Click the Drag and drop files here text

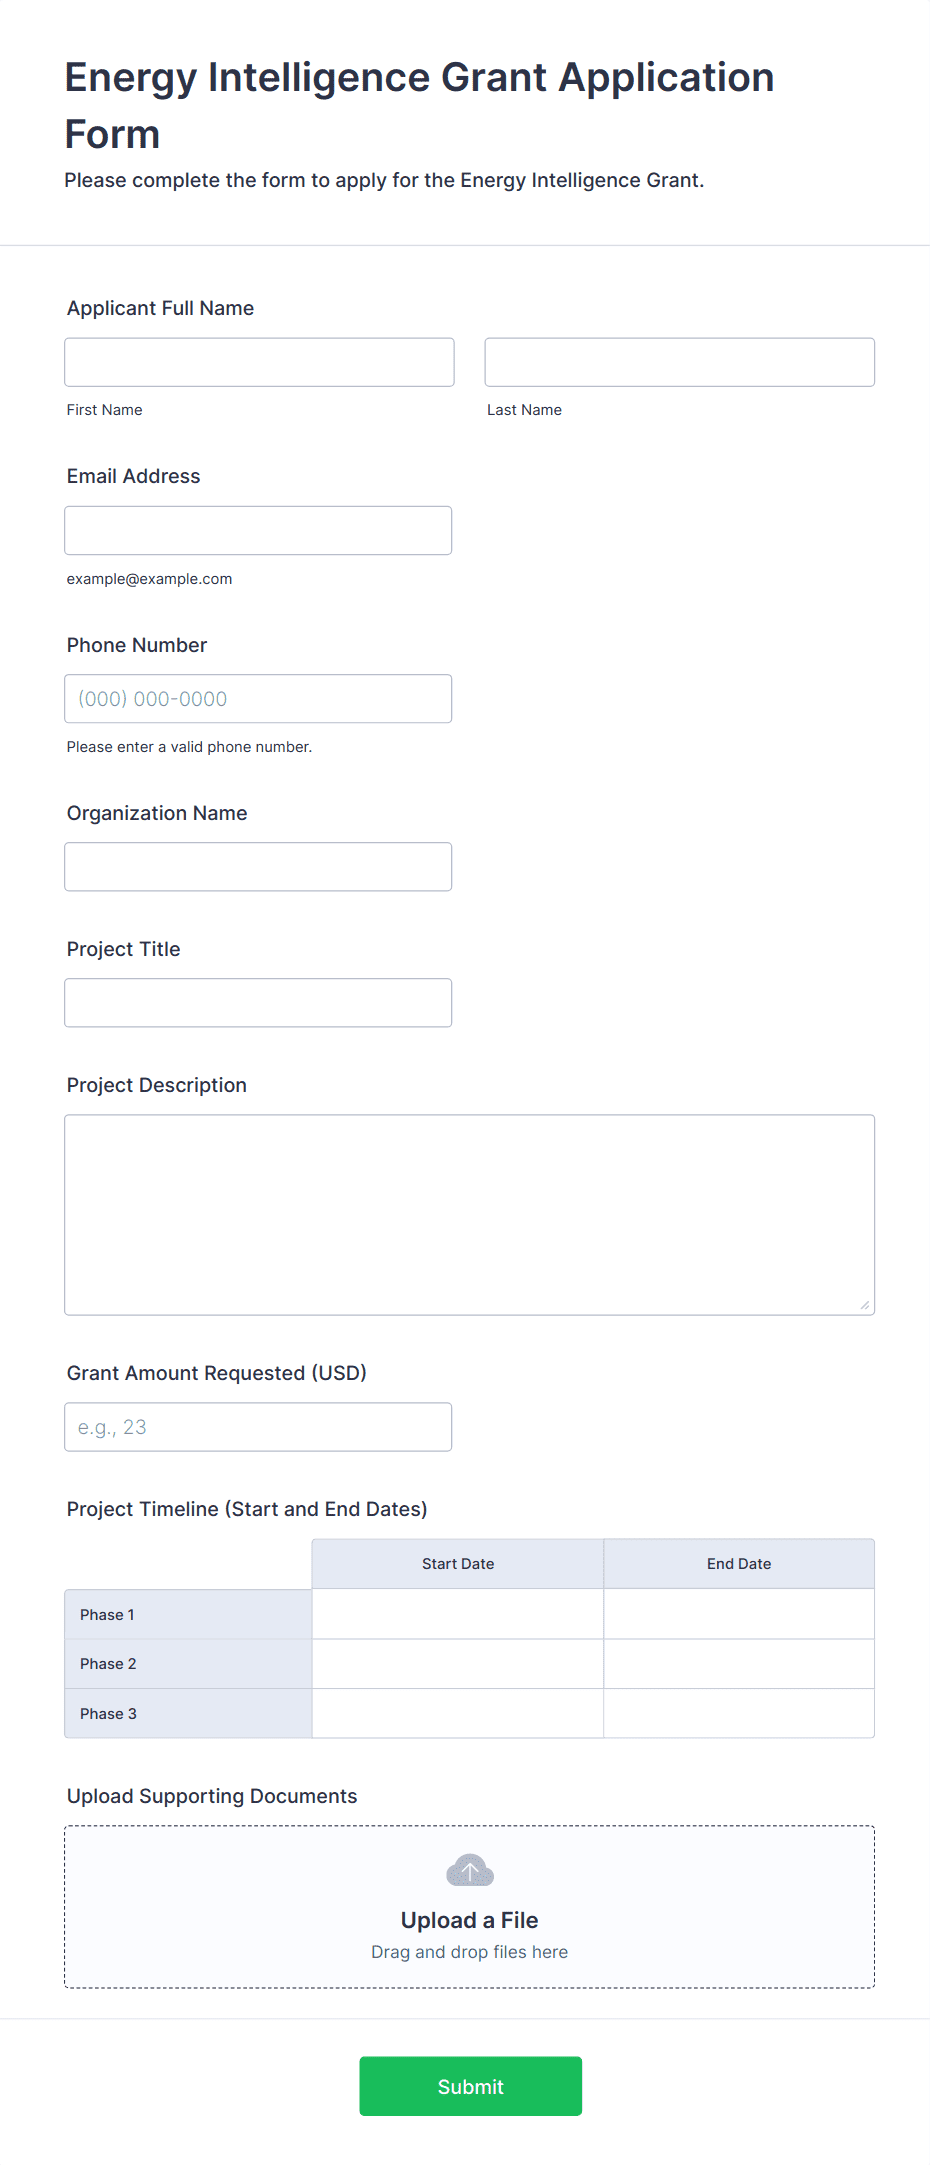(x=469, y=1951)
